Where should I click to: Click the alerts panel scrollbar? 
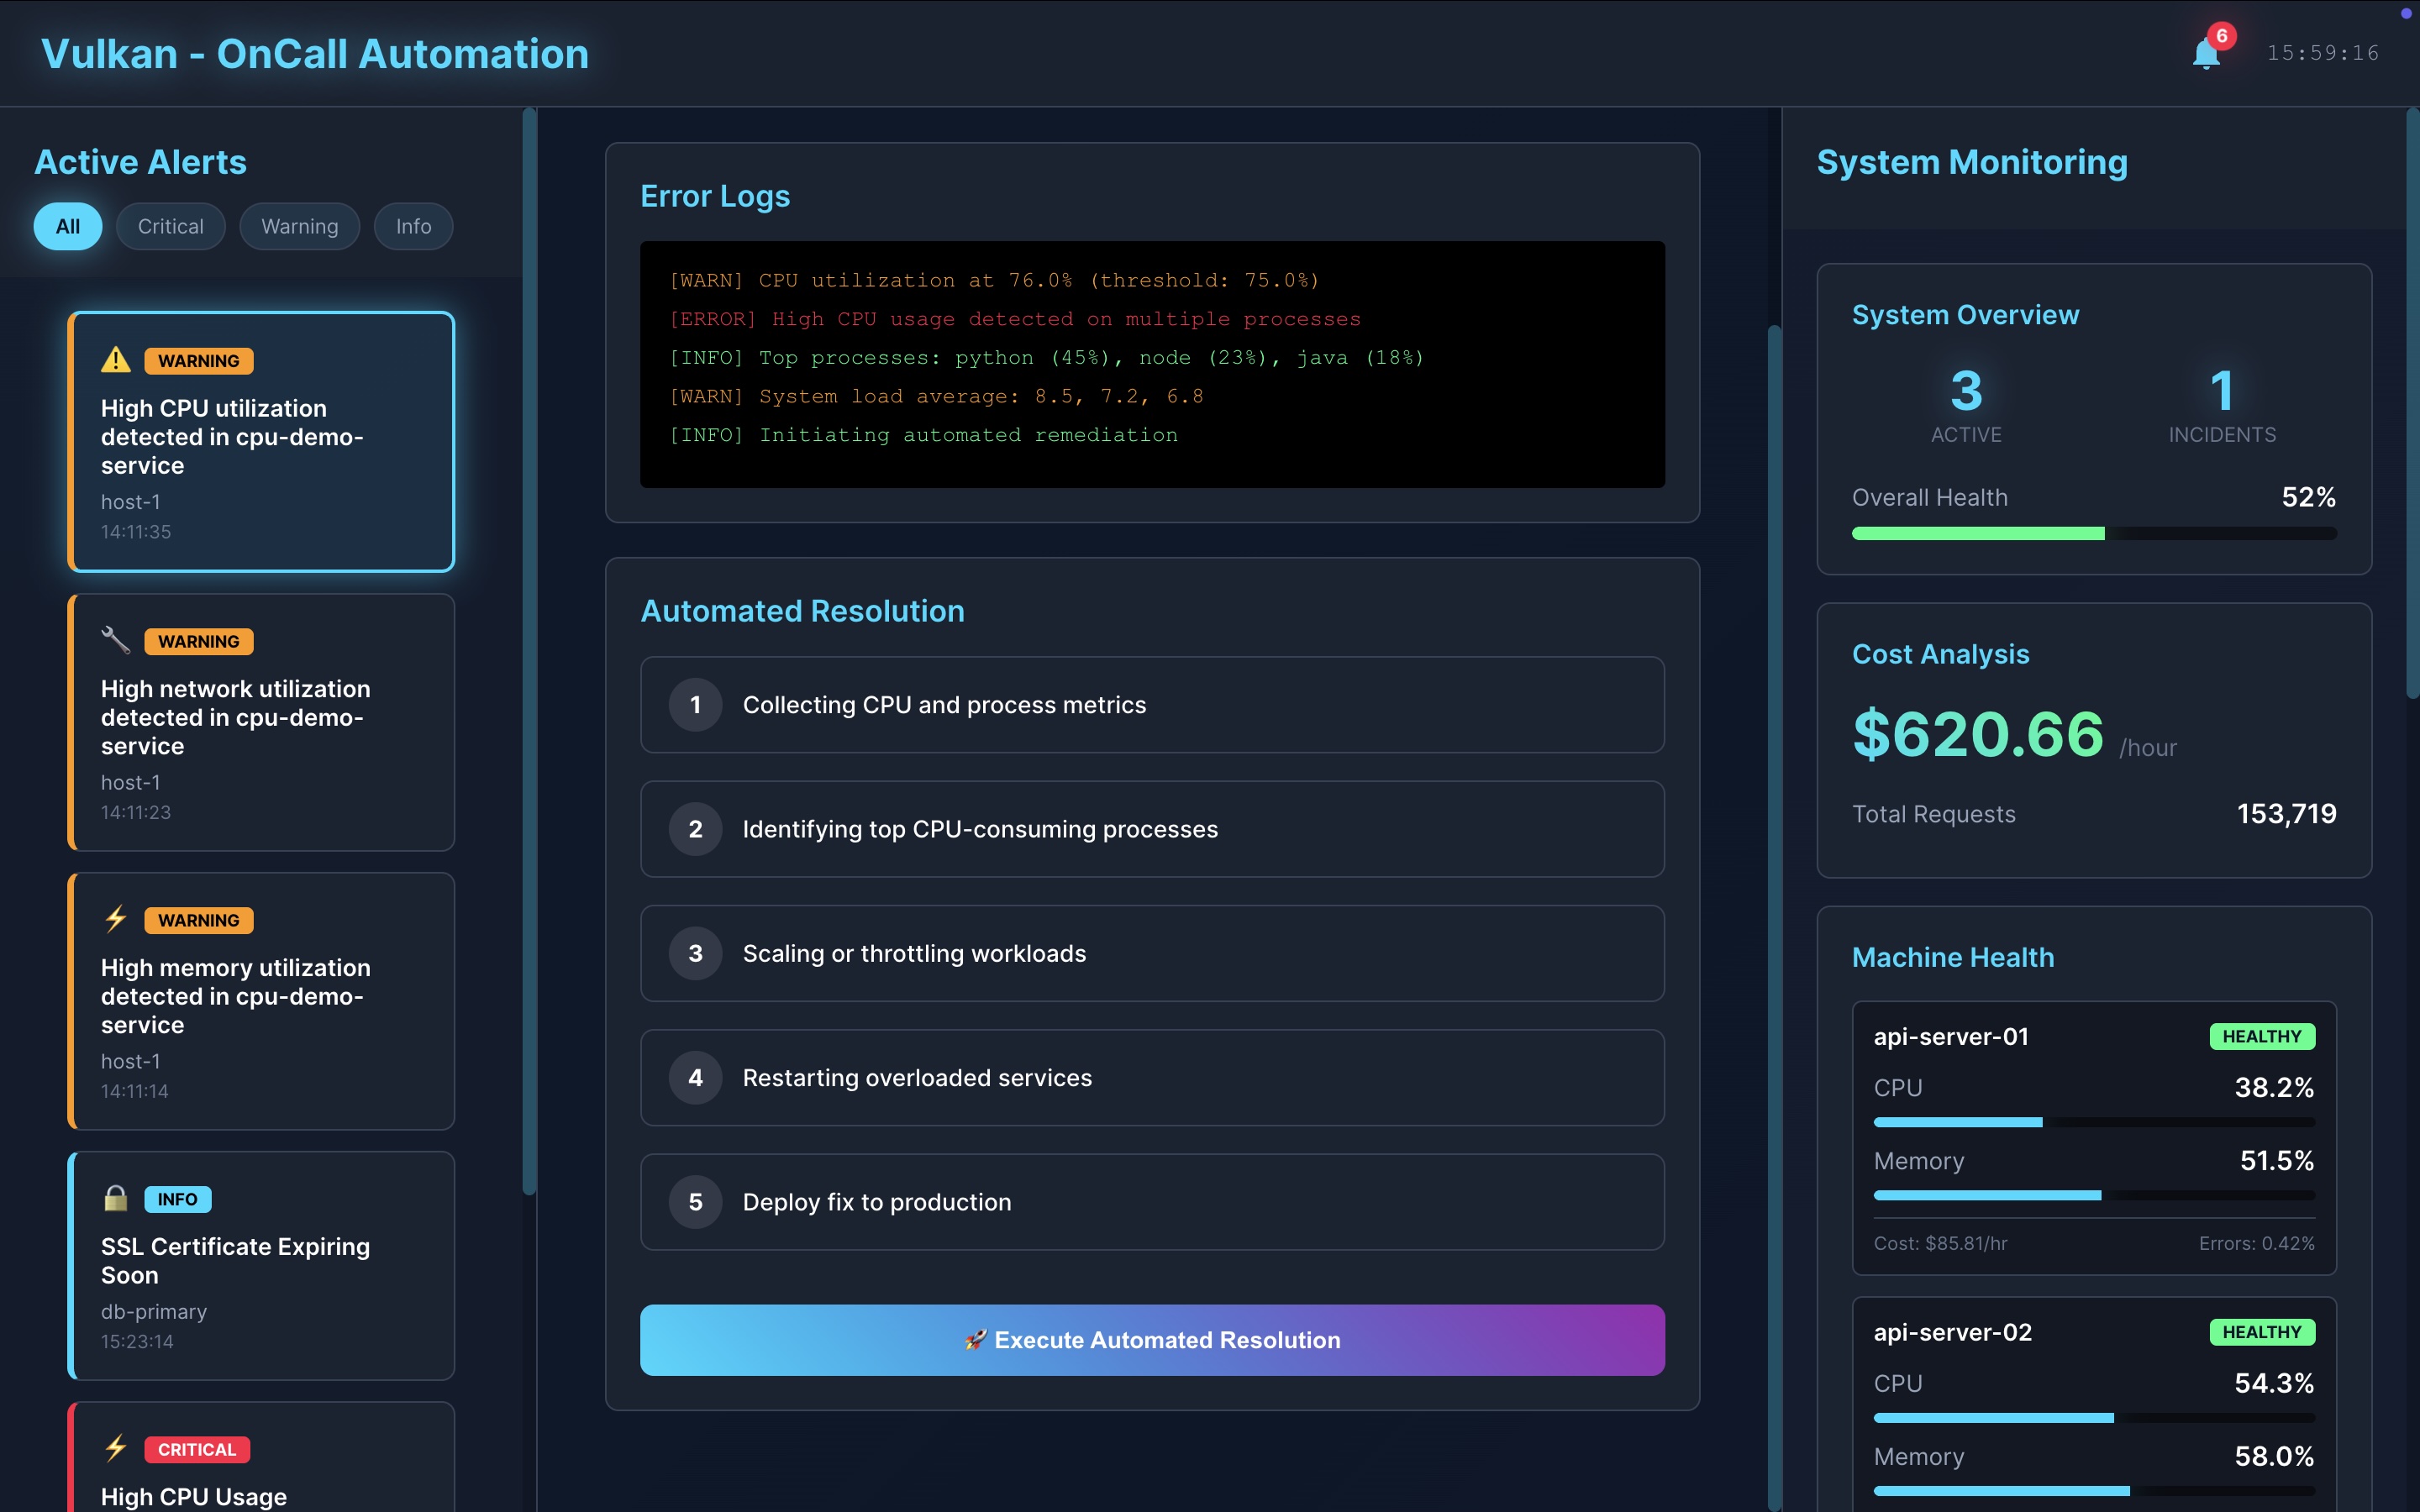(529, 650)
